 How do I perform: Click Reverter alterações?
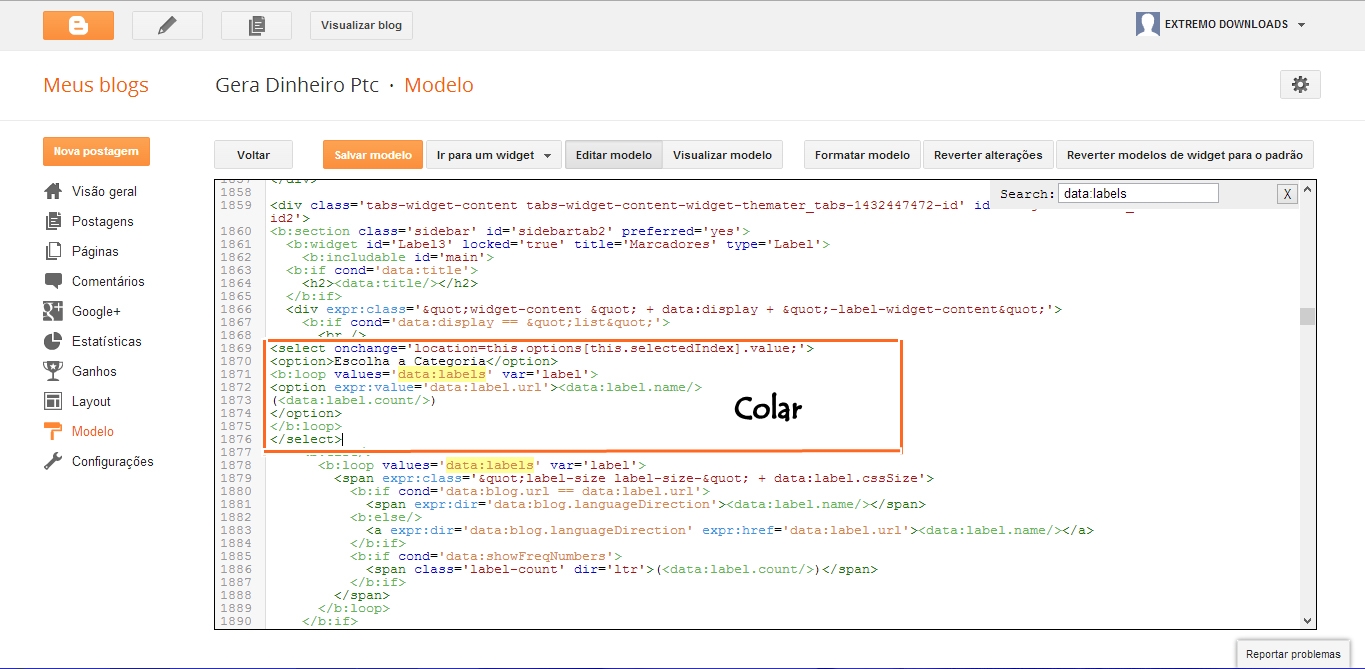point(987,155)
